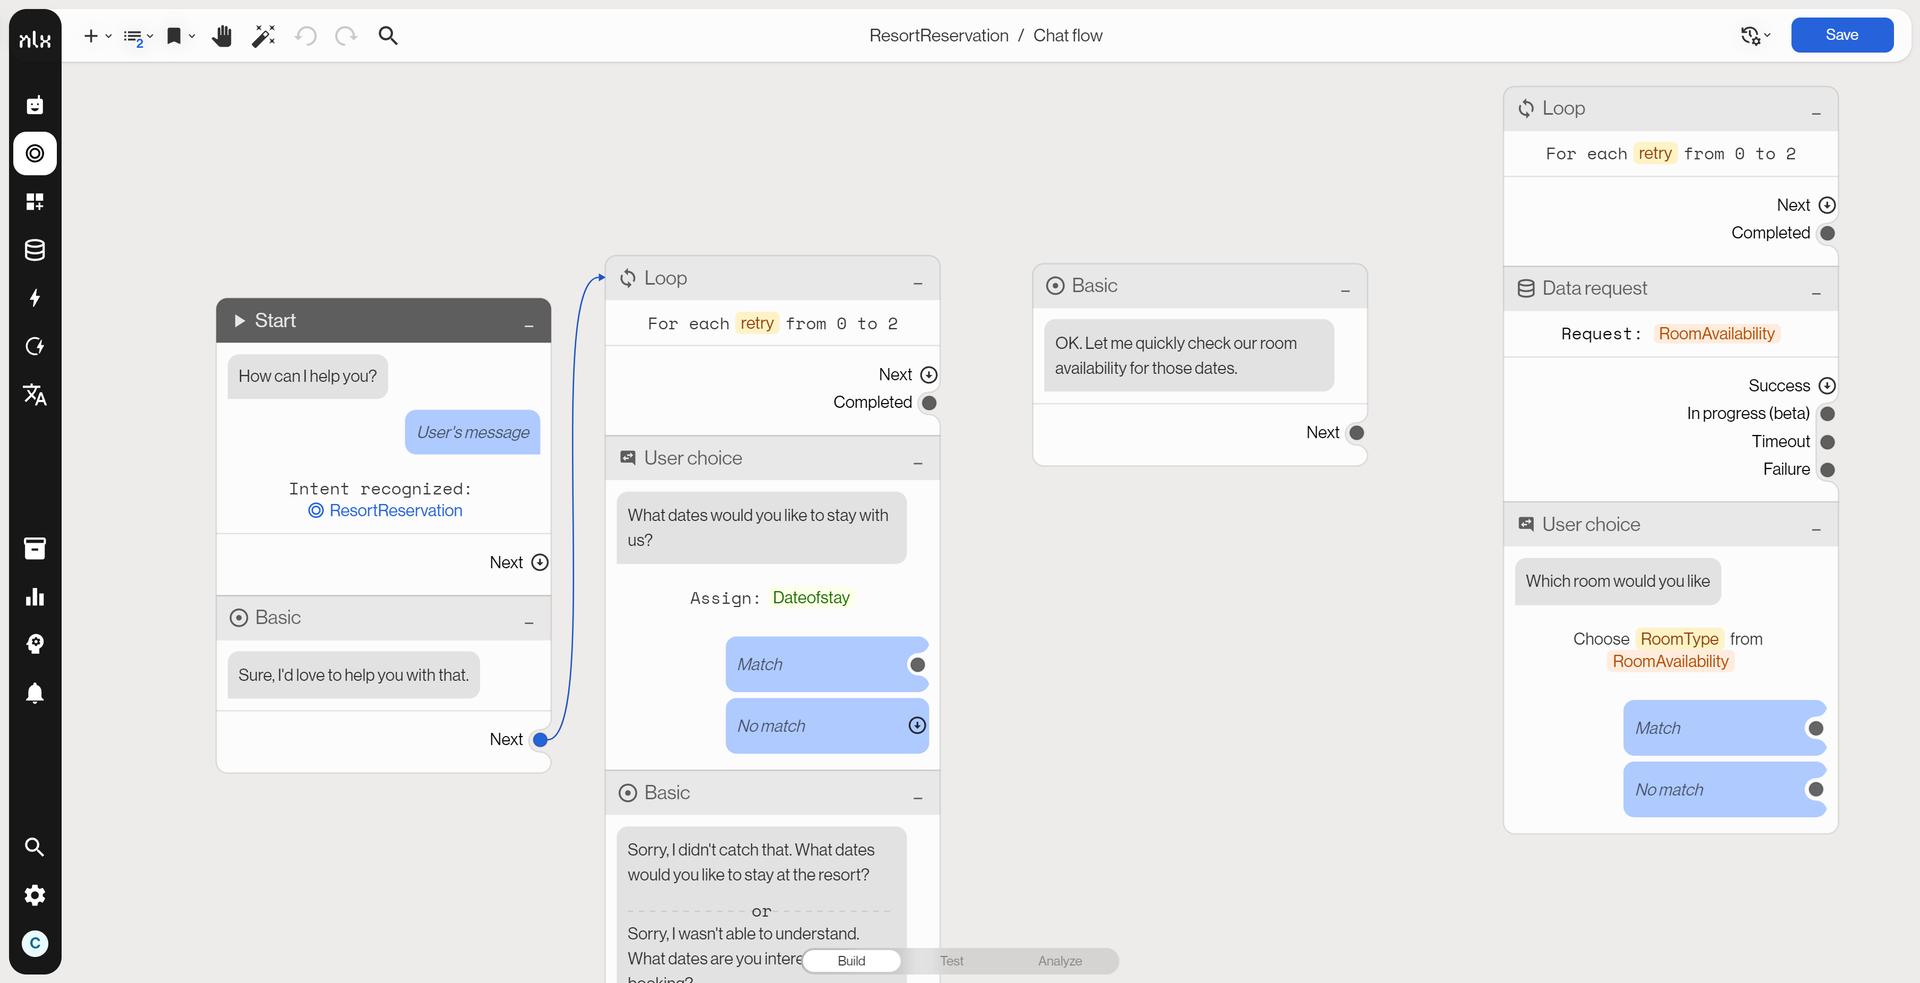Open the bookmark dropdown in the toolbar
1920x983 pixels.
coord(191,37)
